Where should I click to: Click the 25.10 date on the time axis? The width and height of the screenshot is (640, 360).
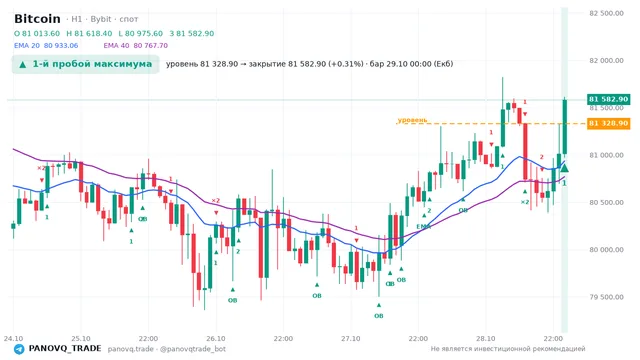point(81,338)
